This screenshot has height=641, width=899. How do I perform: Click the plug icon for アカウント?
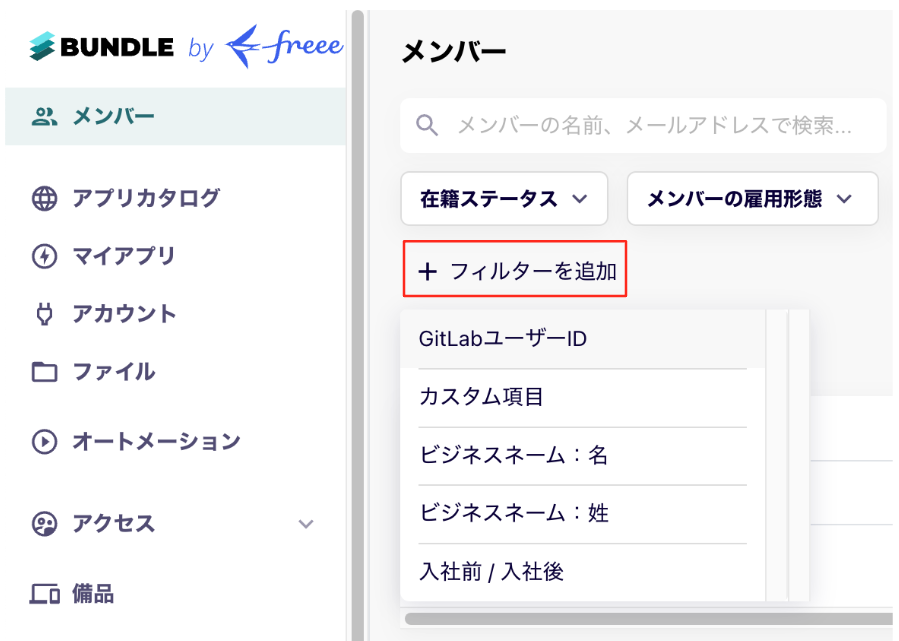pyautogui.click(x=44, y=314)
